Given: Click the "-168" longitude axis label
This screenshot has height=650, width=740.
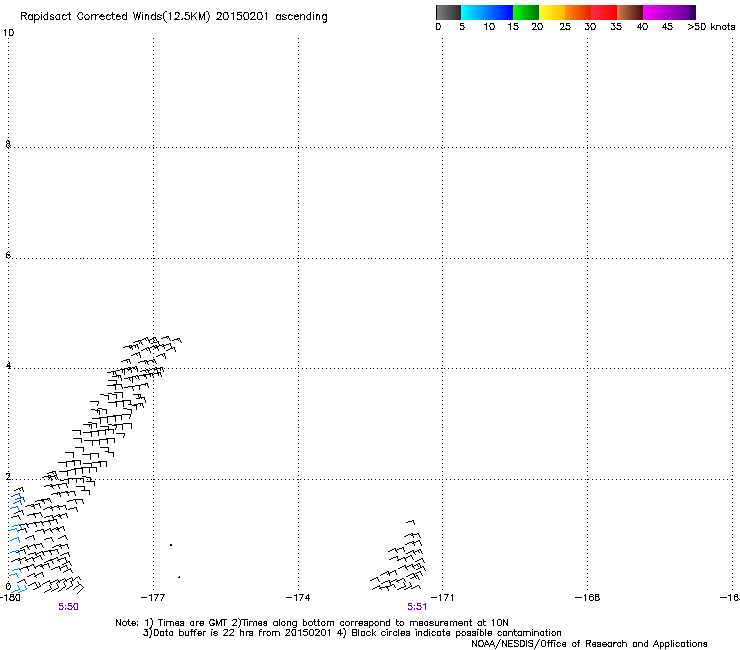Looking at the screenshot, I should click(x=588, y=598).
